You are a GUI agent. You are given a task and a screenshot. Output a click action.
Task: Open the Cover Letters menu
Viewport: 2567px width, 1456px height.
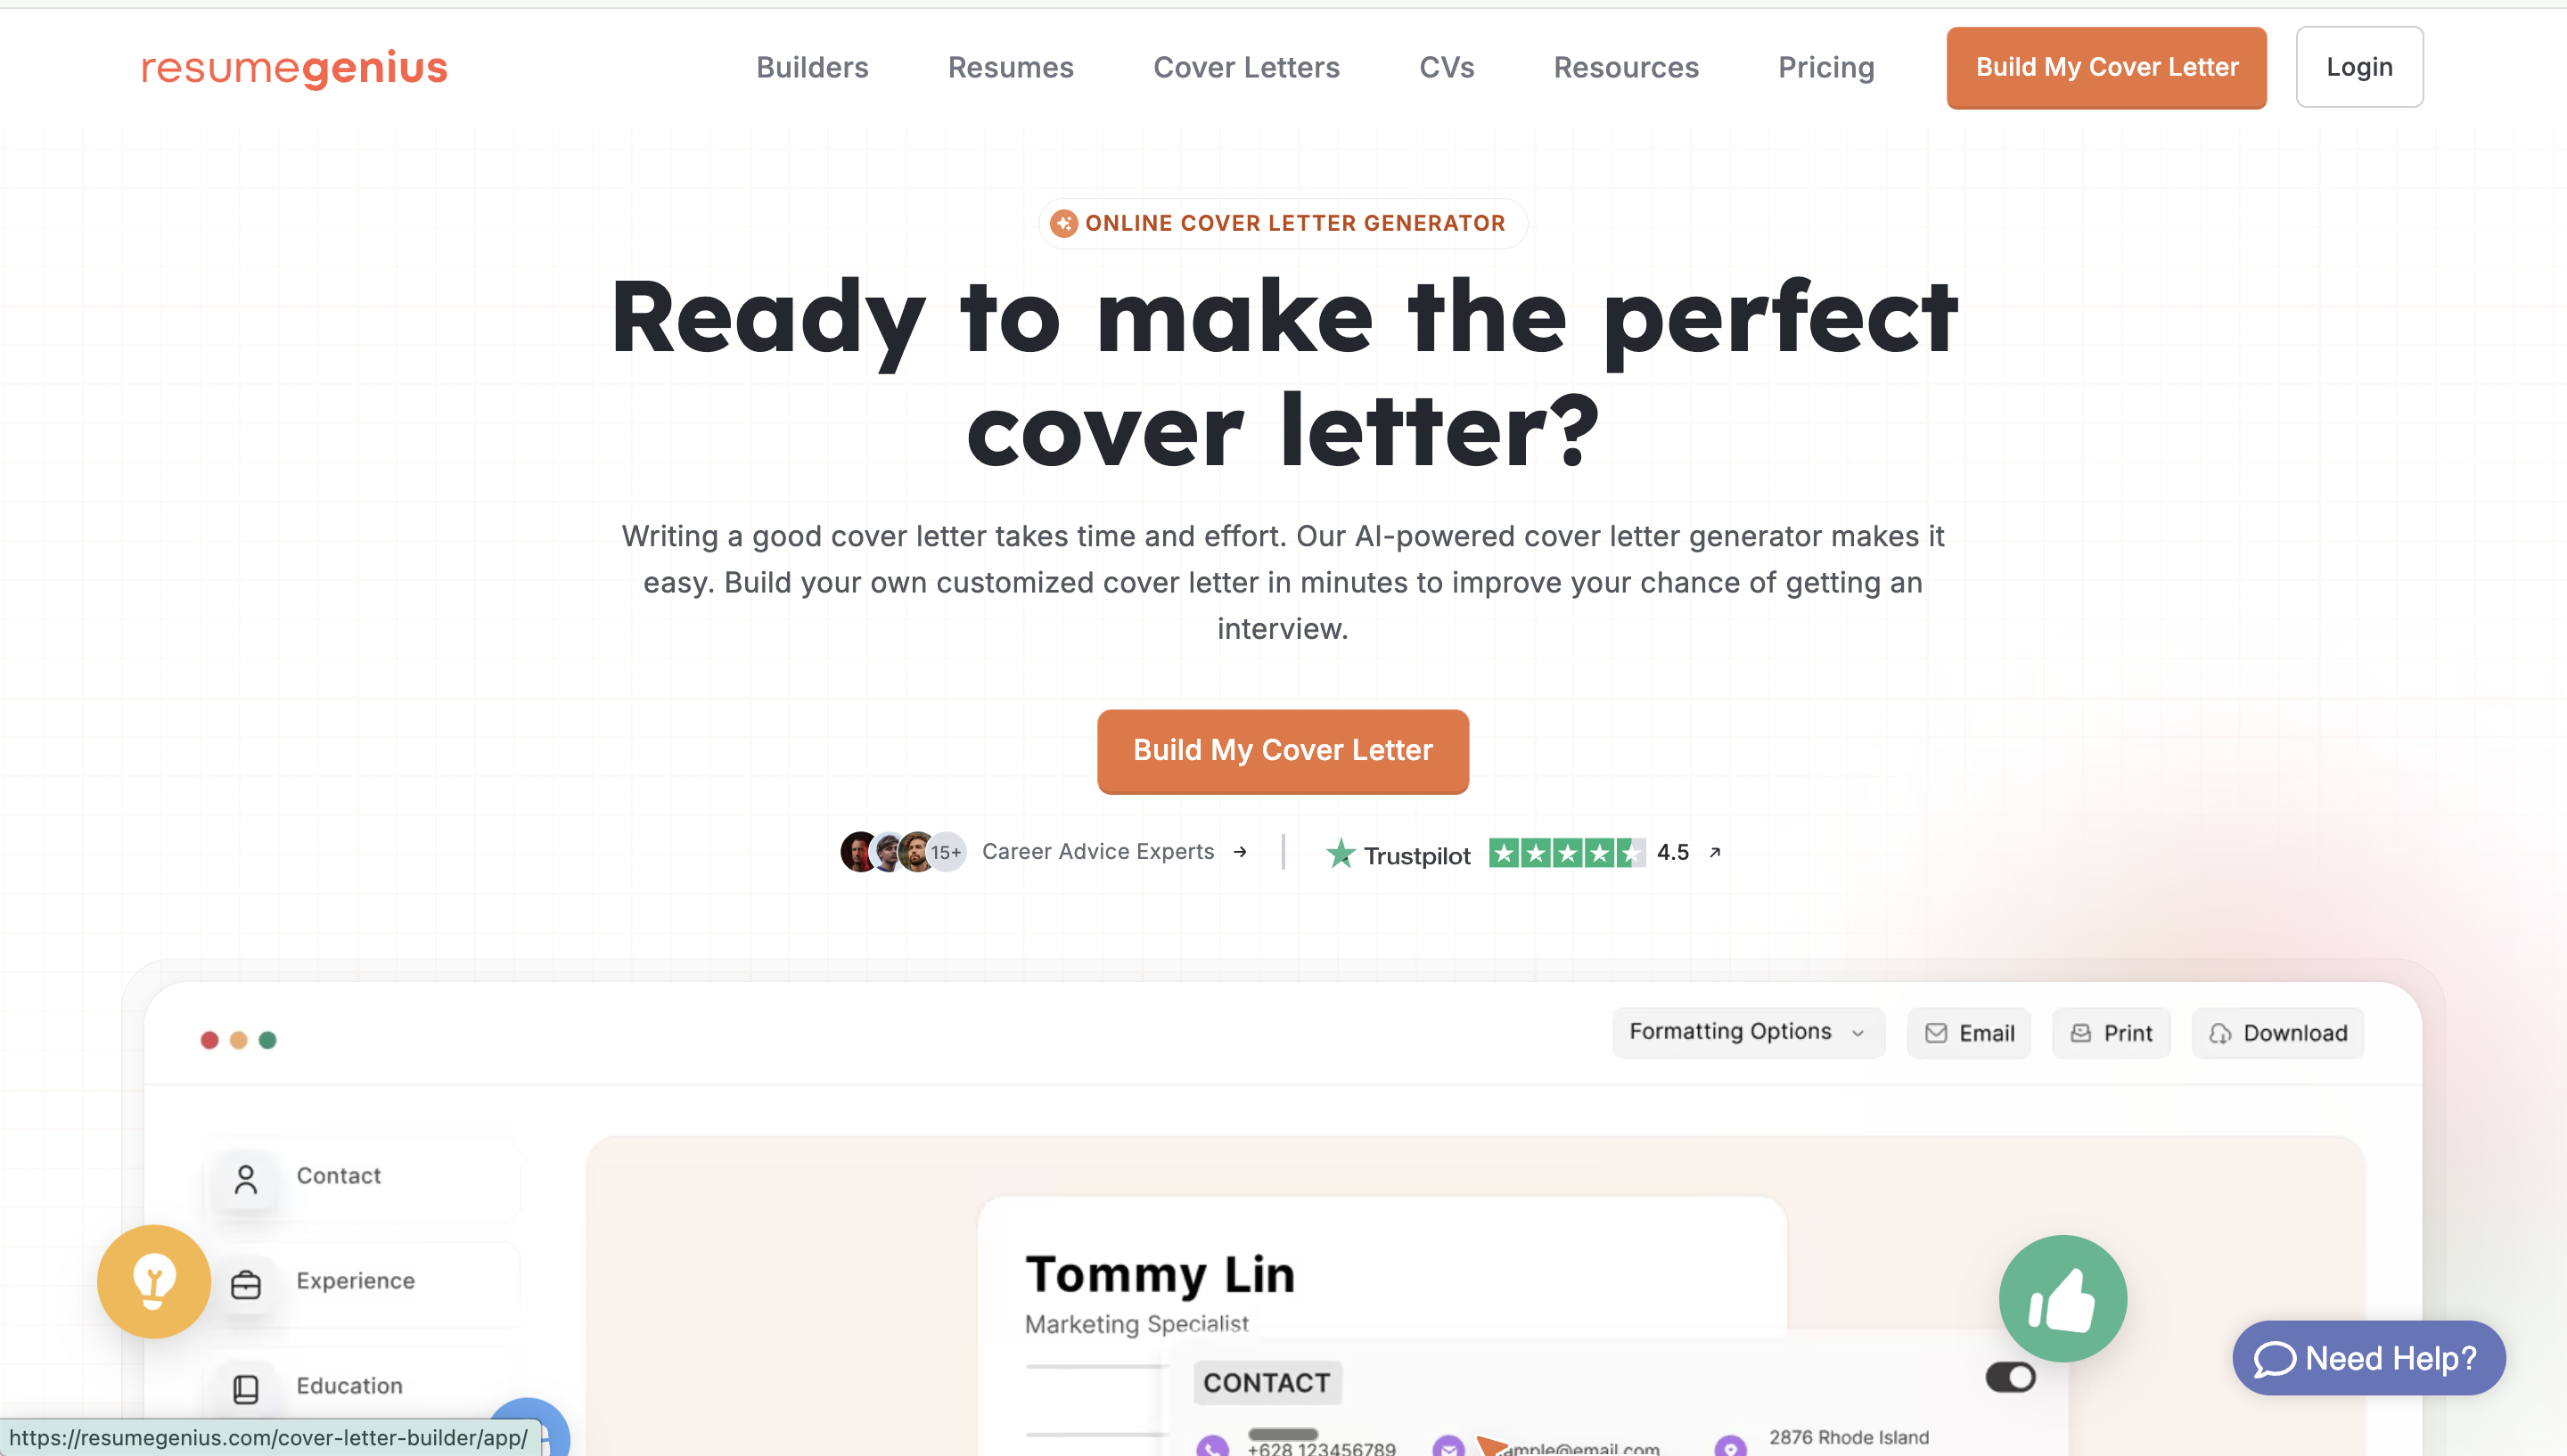tap(1246, 67)
